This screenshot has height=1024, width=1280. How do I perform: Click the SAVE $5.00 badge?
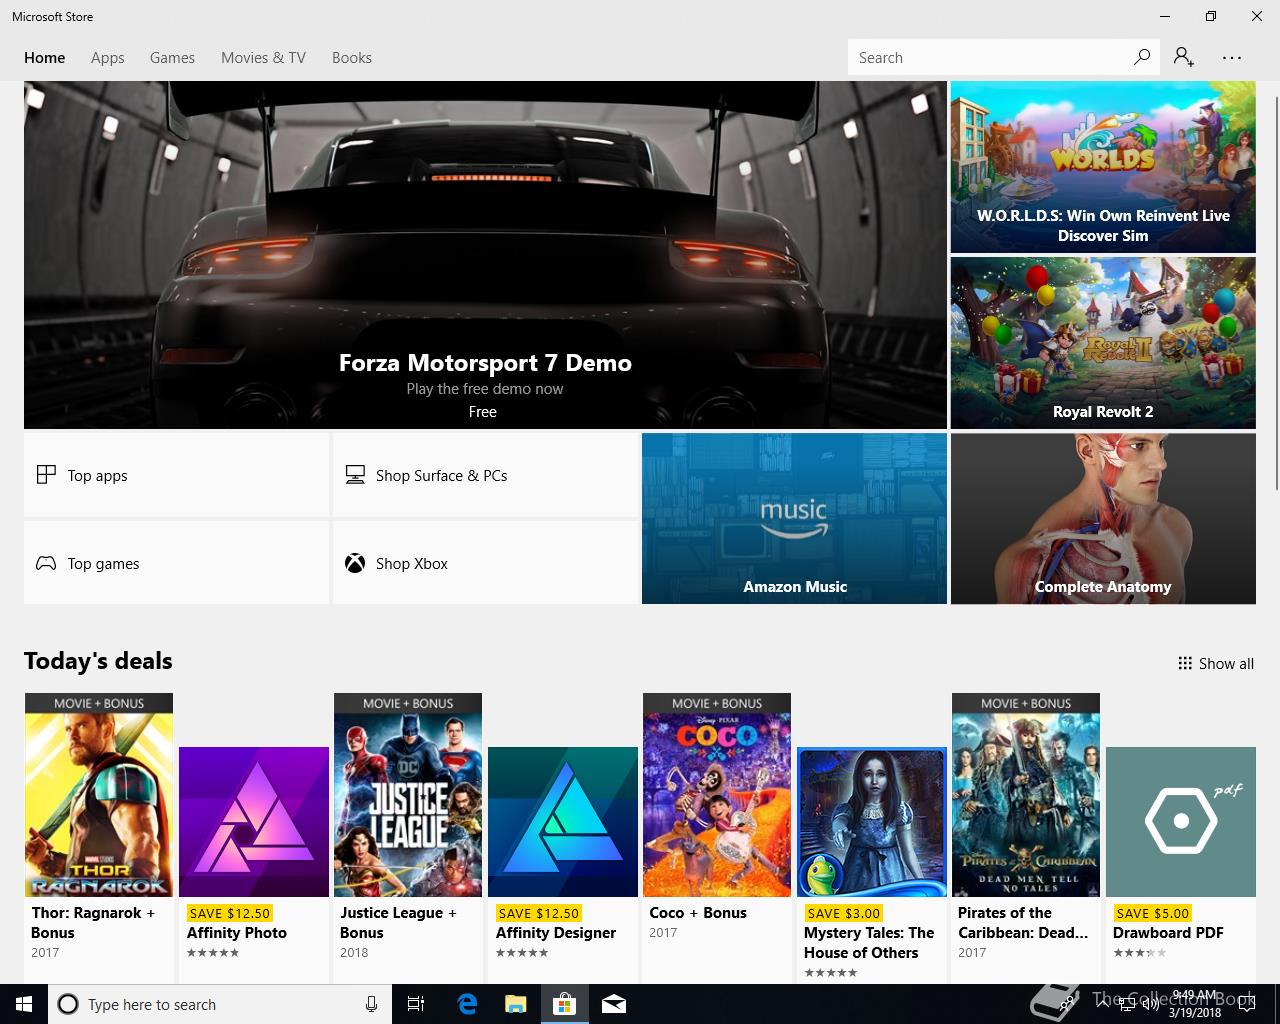1152,913
